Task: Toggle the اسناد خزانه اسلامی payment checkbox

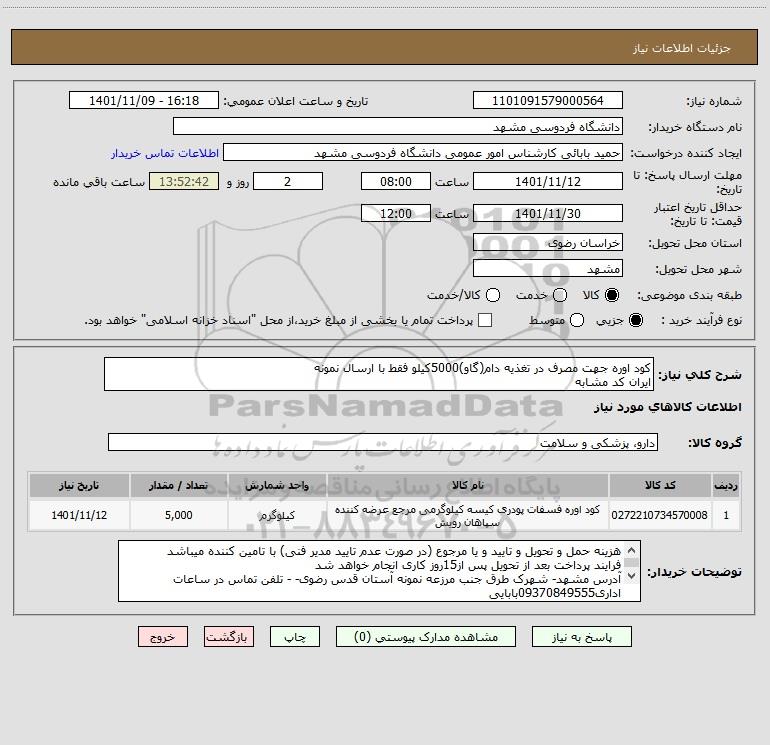Action: [485, 320]
